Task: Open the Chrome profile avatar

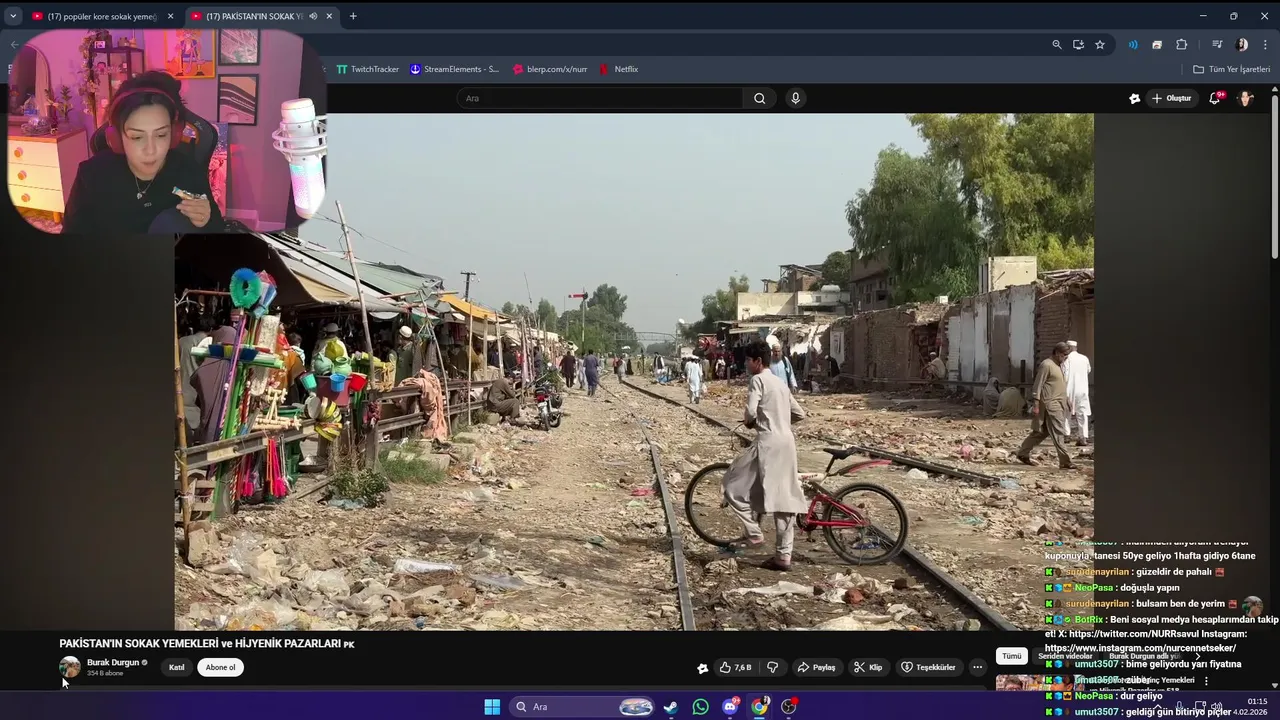Action: (x=1242, y=44)
